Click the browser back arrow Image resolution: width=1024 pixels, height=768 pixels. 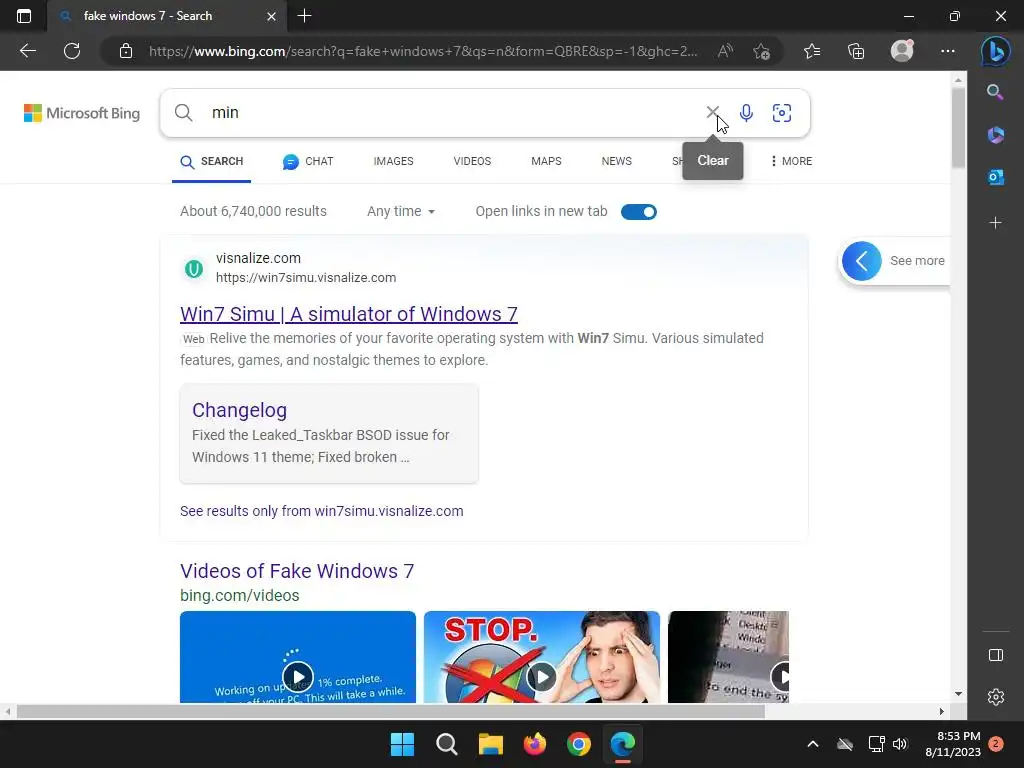coord(27,51)
